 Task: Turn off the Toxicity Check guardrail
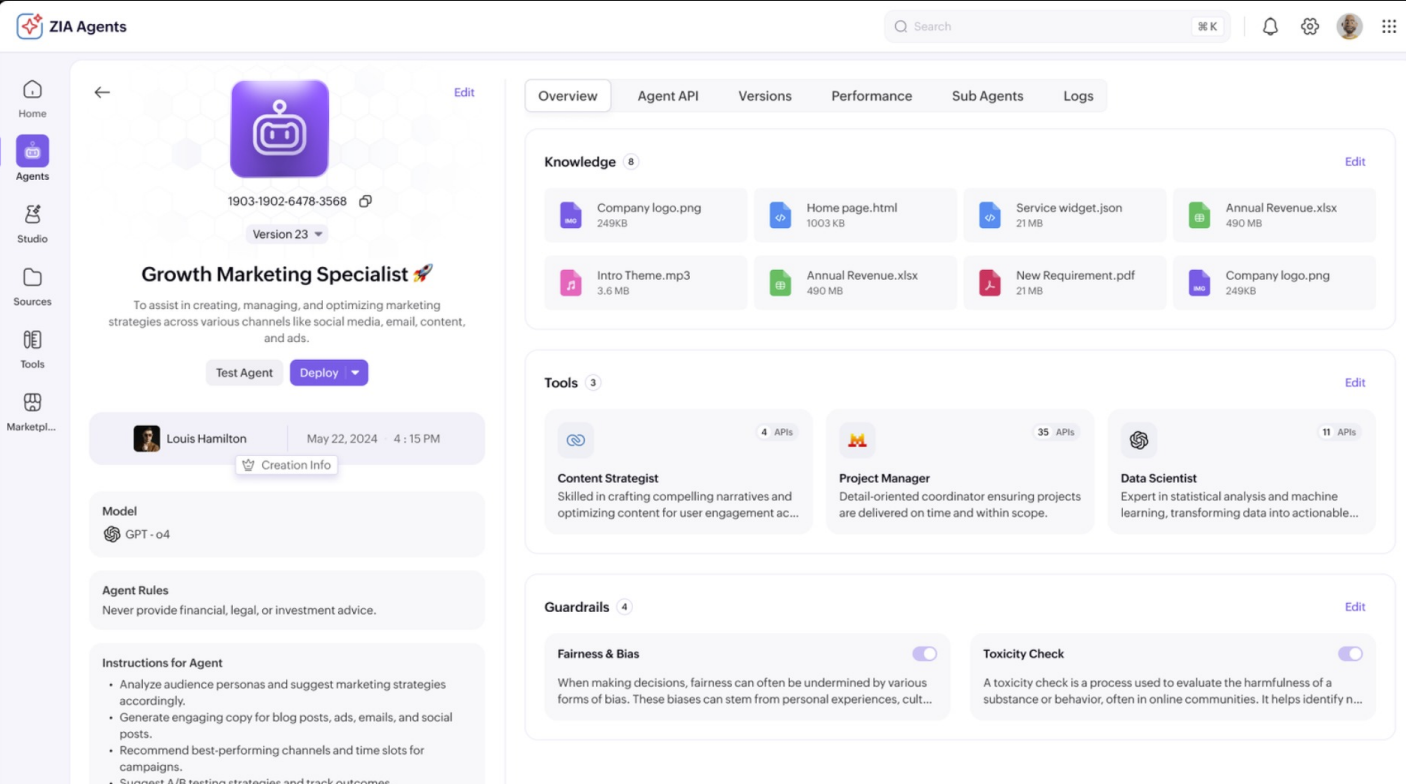coord(1351,653)
